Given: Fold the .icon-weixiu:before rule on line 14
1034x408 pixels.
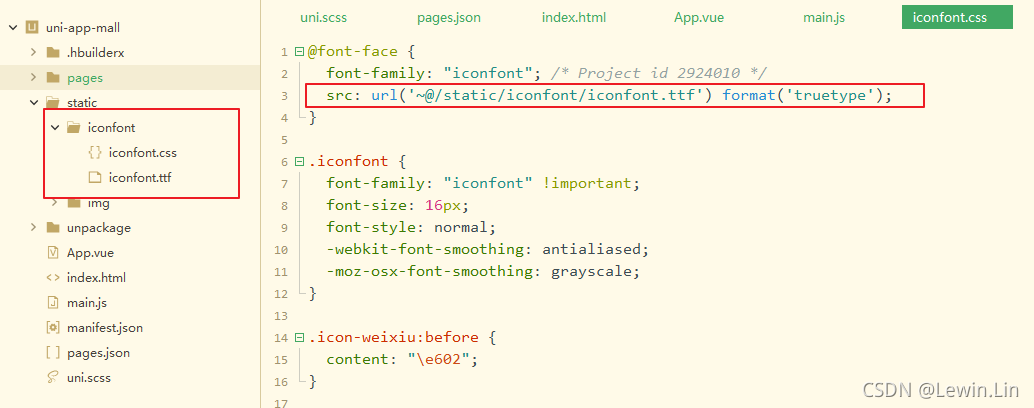Looking at the screenshot, I should [300, 338].
